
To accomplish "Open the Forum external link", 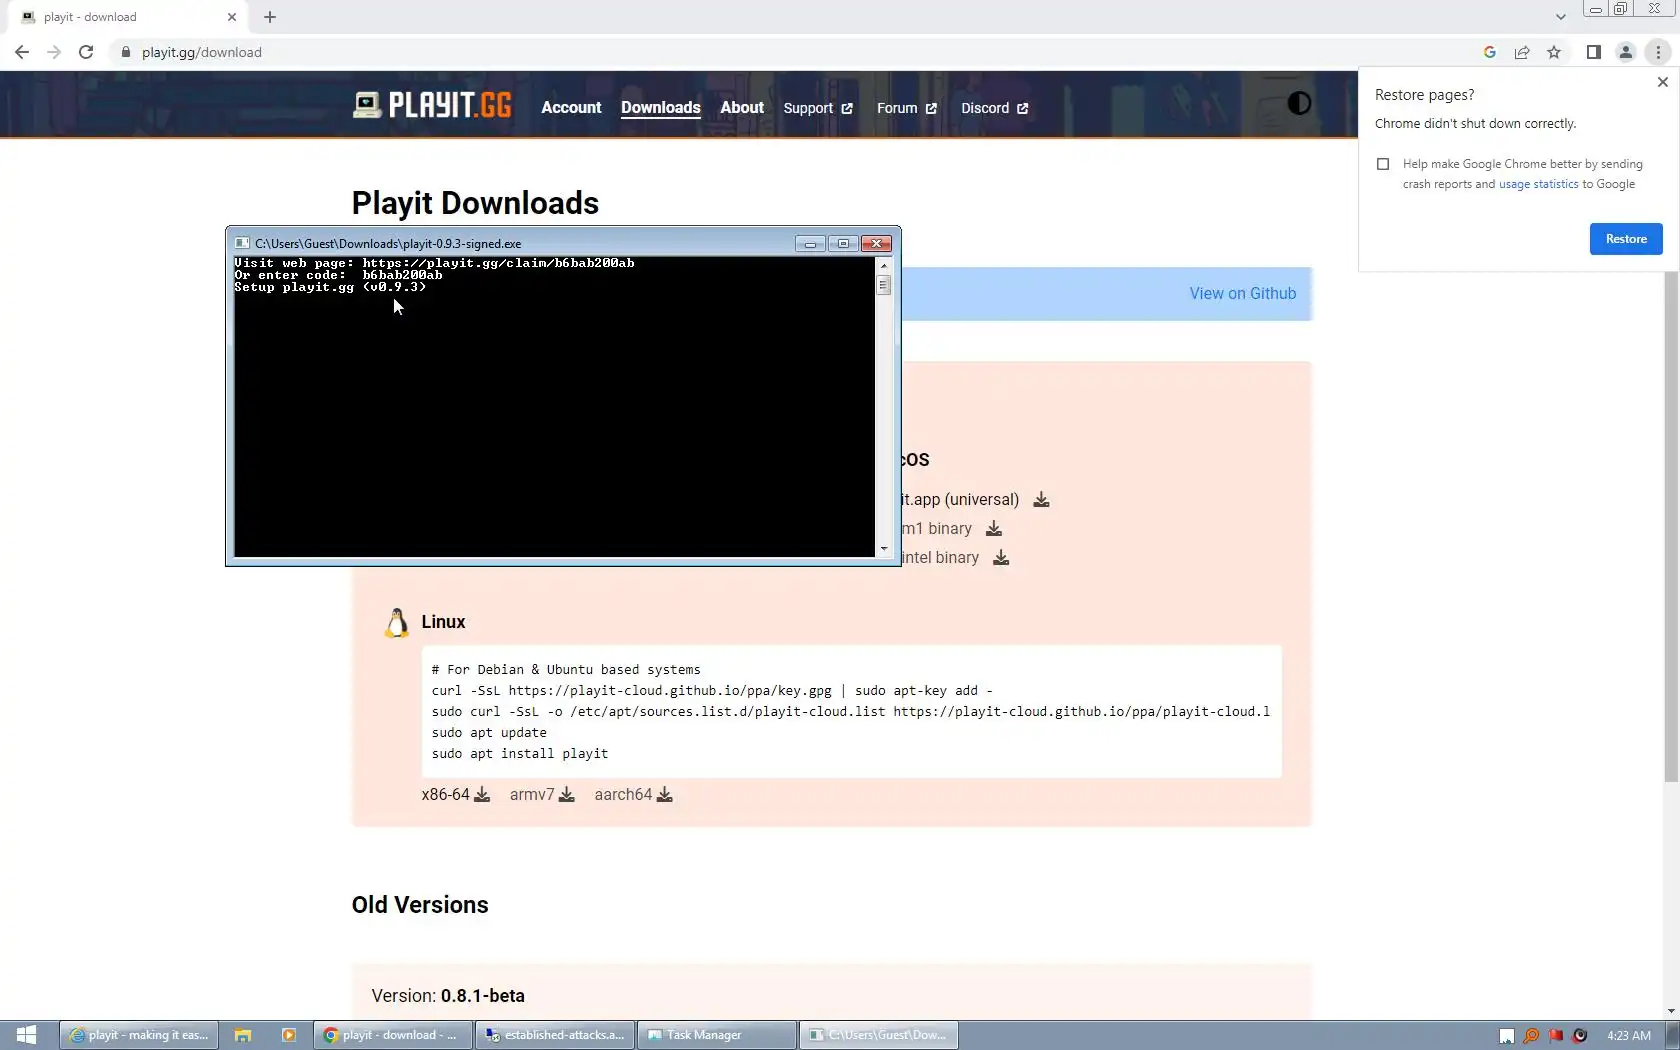I will (907, 108).
